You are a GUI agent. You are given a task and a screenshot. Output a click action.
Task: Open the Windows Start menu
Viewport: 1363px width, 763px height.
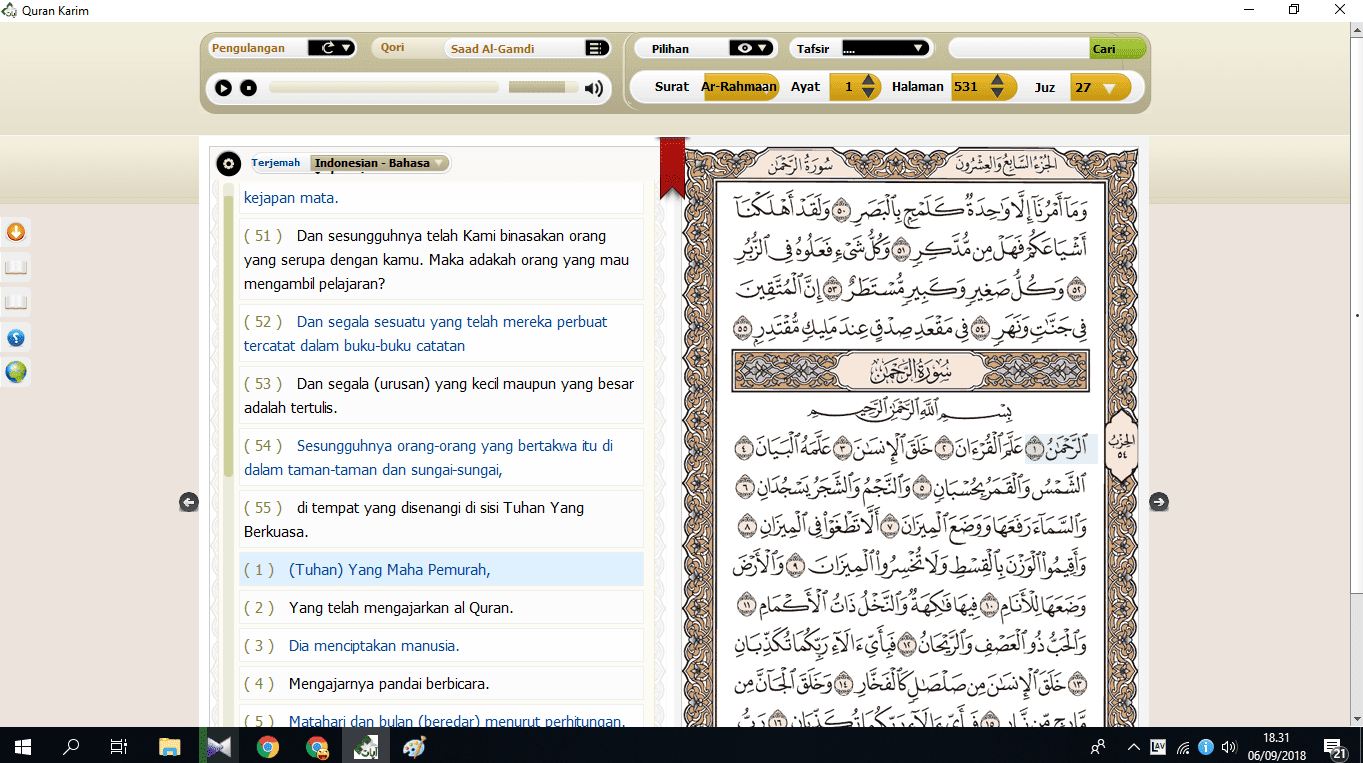click(x=23, y=746)
